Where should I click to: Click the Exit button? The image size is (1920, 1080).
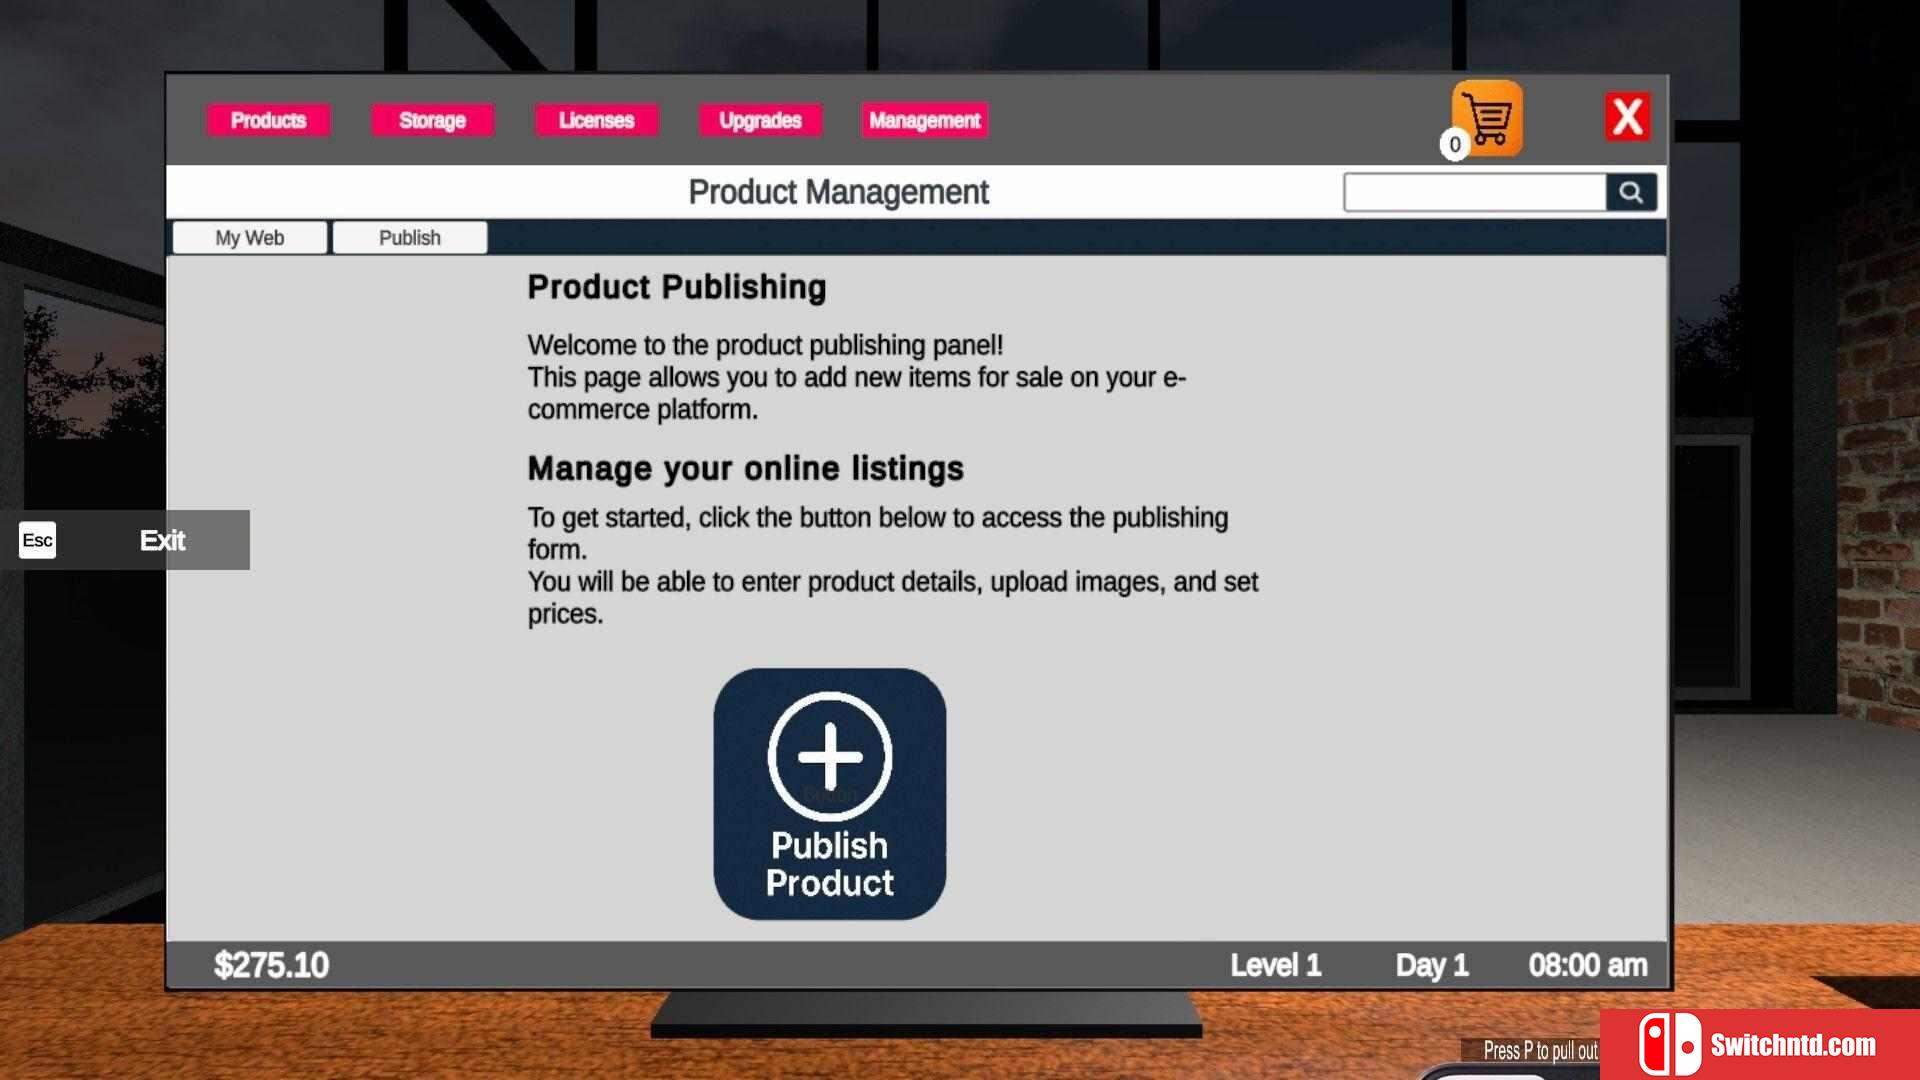[x=162, y=540]
